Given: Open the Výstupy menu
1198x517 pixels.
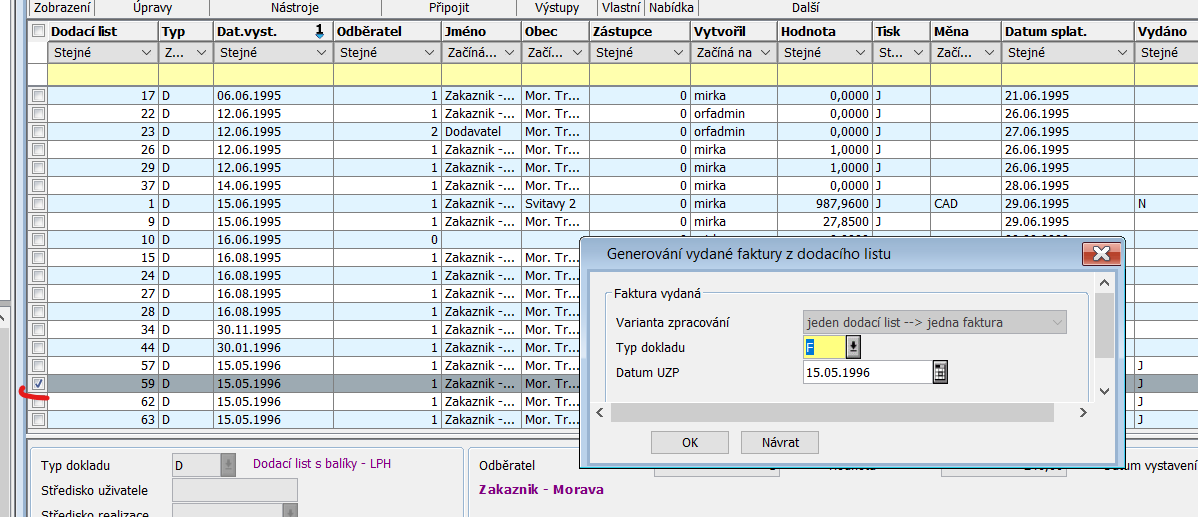Looking at the screenshot, I should point(557,7).
